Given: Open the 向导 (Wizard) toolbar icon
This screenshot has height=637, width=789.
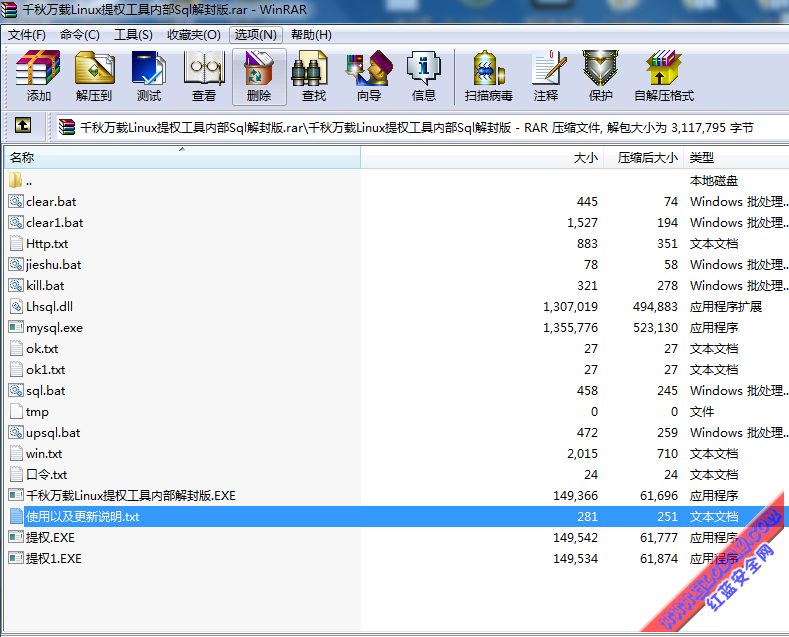Looking at the screenshot, I should click(369, 76).
